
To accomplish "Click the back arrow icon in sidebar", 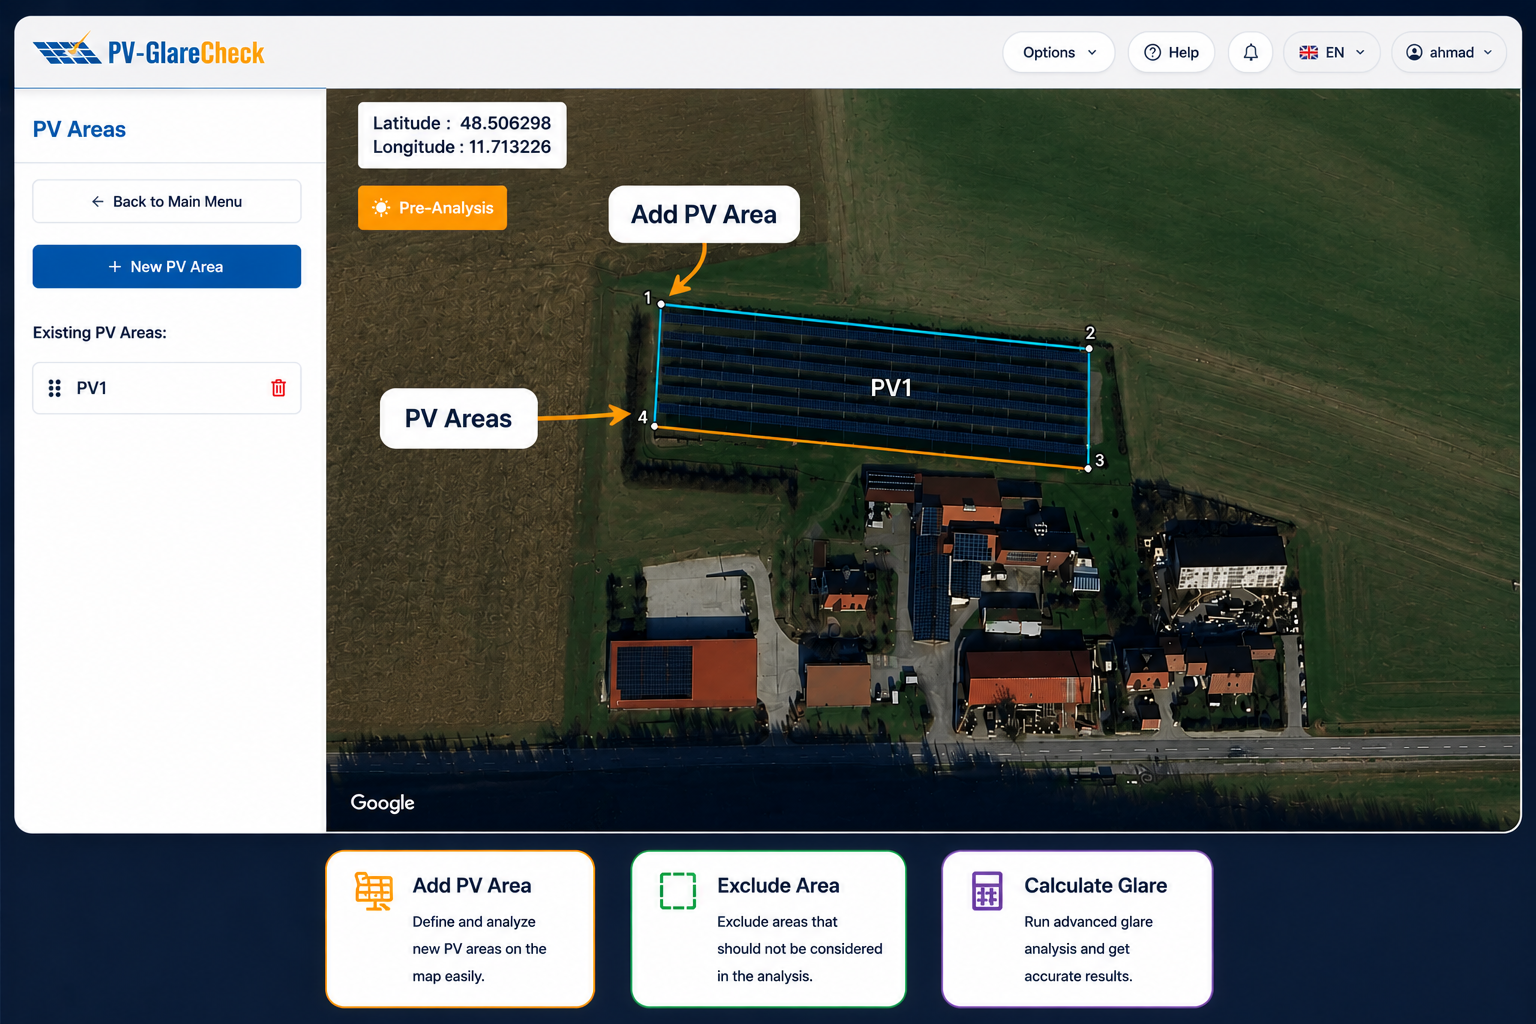I will click(x=98, y=201).
